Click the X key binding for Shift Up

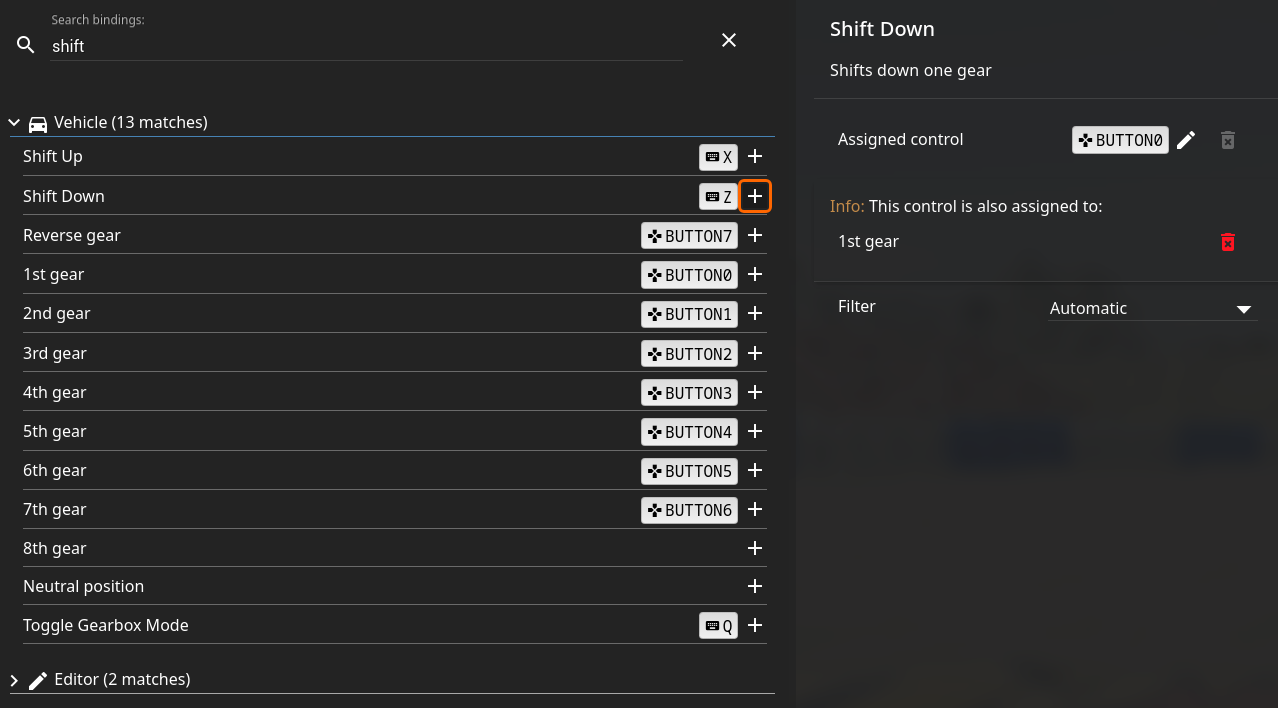click(x=718, y=157)
